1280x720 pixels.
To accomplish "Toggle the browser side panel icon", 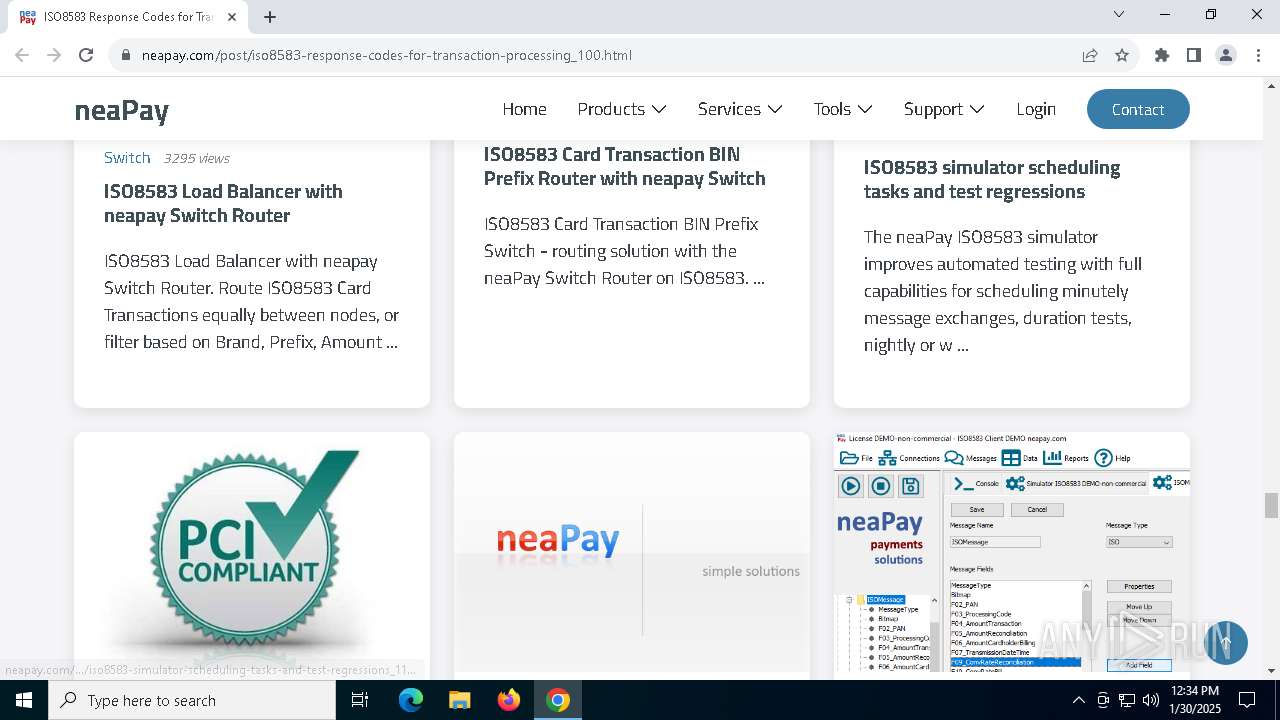I will coord(1194,55).
